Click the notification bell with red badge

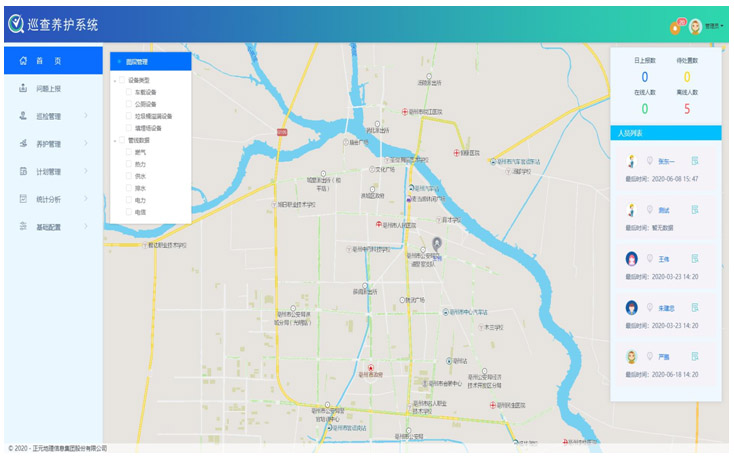click(674, 26)
